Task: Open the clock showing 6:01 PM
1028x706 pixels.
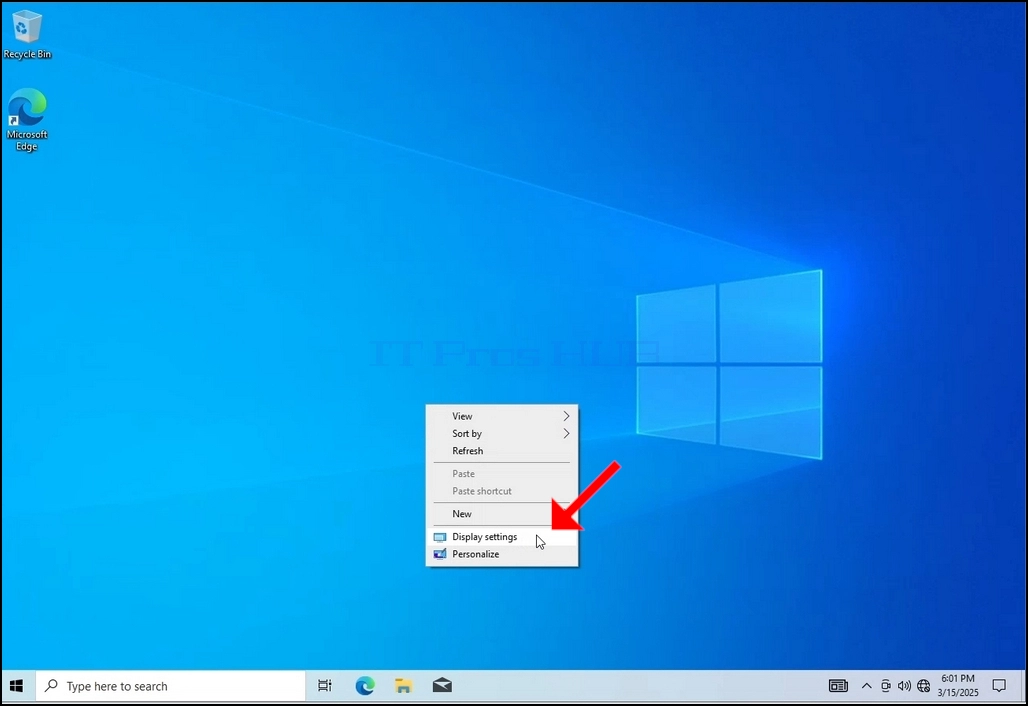Action: click(x=958, y=686)
